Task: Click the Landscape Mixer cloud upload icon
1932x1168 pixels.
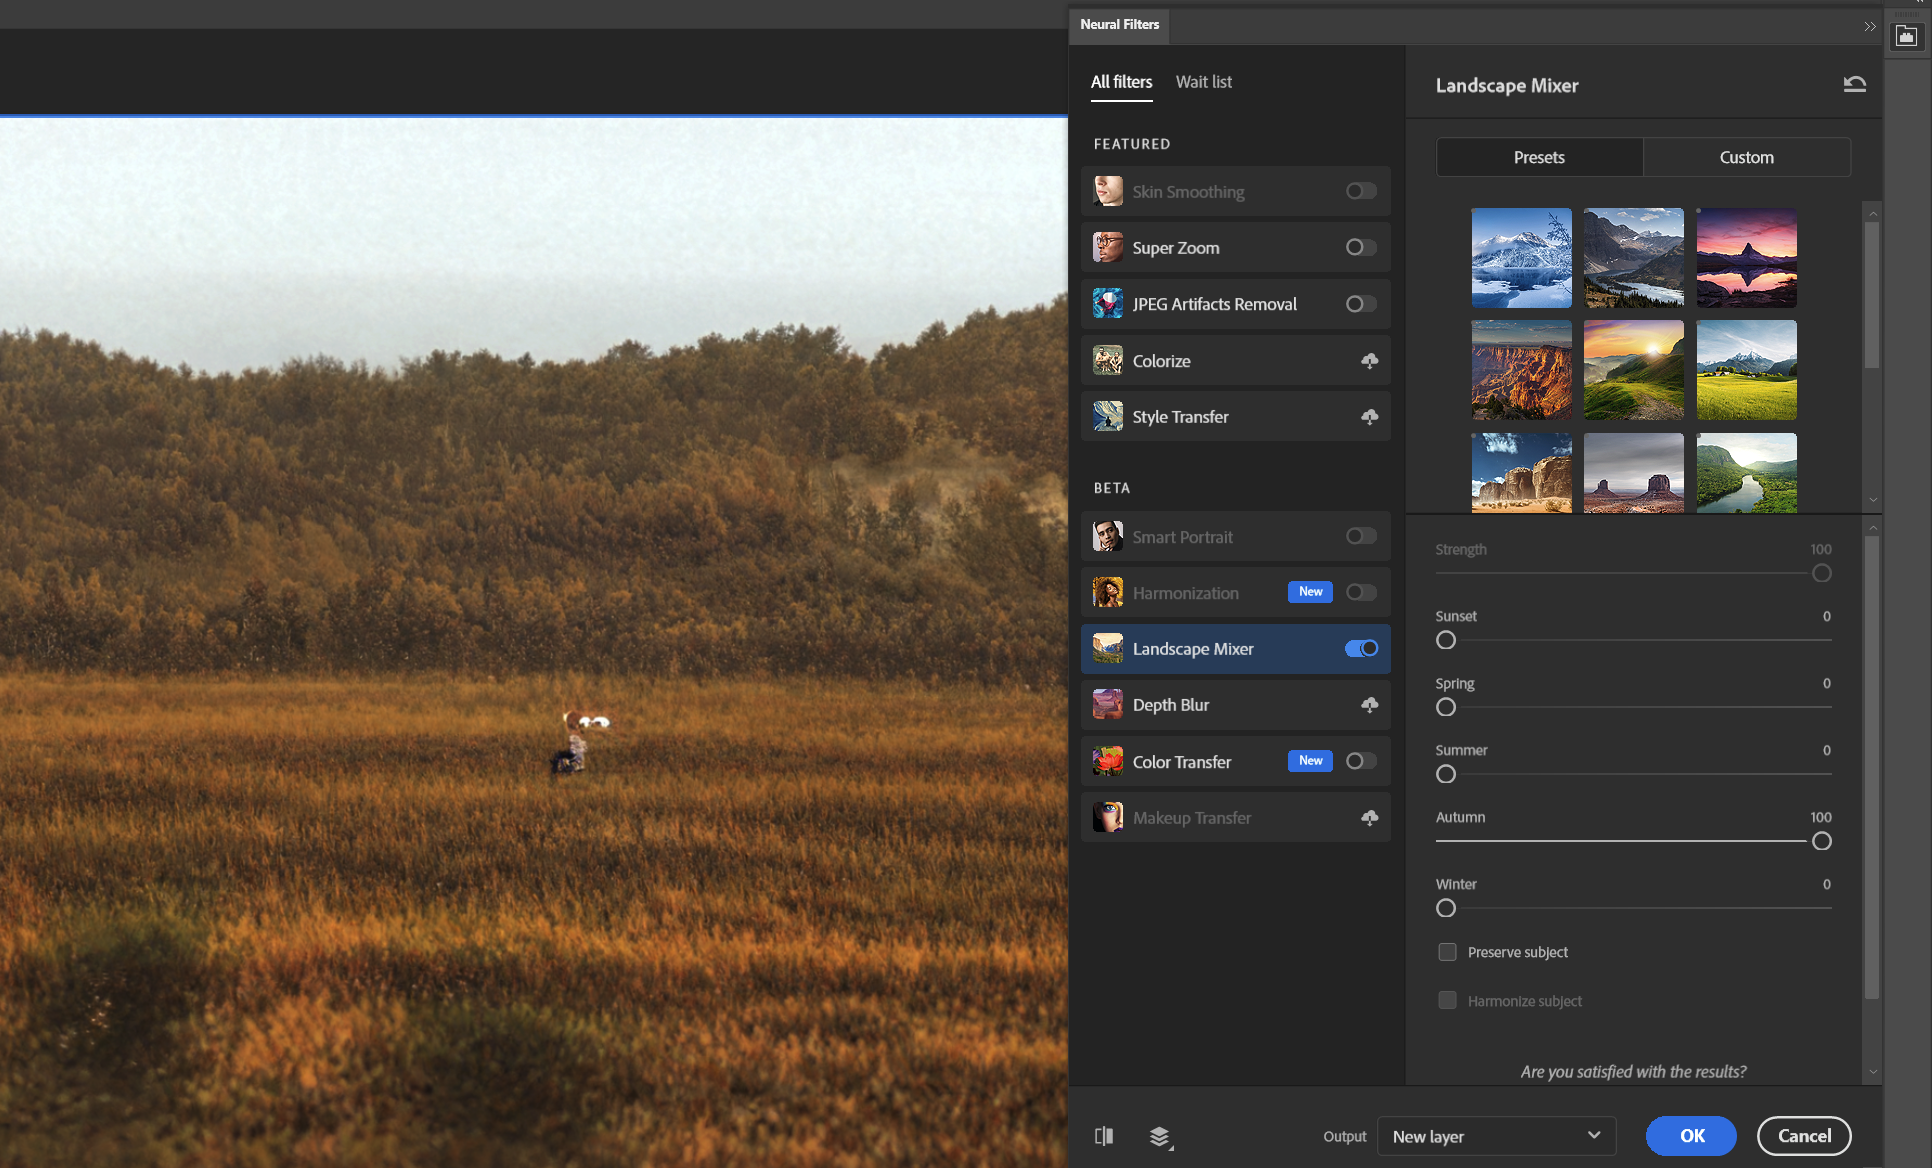Action: 1362,648
